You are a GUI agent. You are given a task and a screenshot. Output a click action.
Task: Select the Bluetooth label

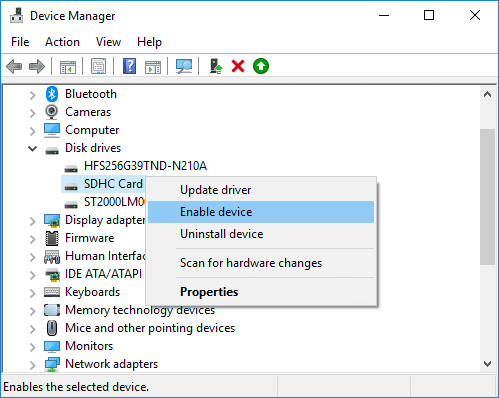tap(91, 94)
